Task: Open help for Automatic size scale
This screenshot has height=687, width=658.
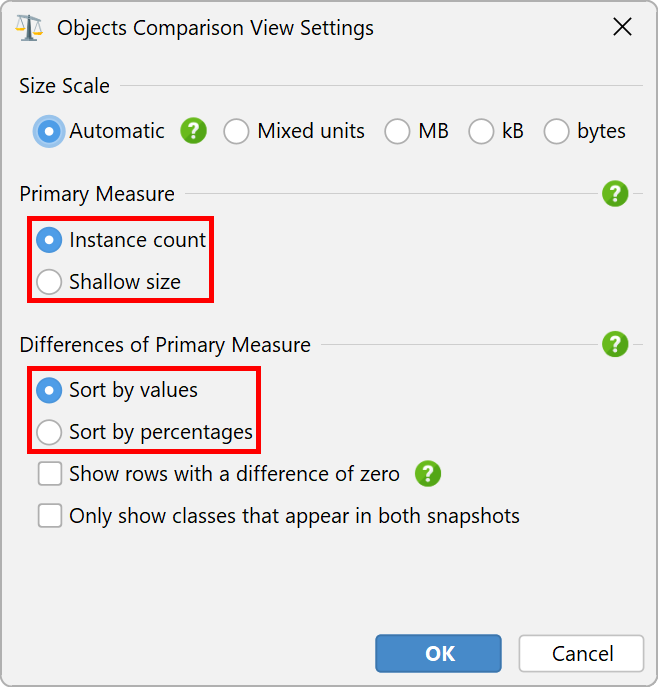Action: [x=193, y=131]
